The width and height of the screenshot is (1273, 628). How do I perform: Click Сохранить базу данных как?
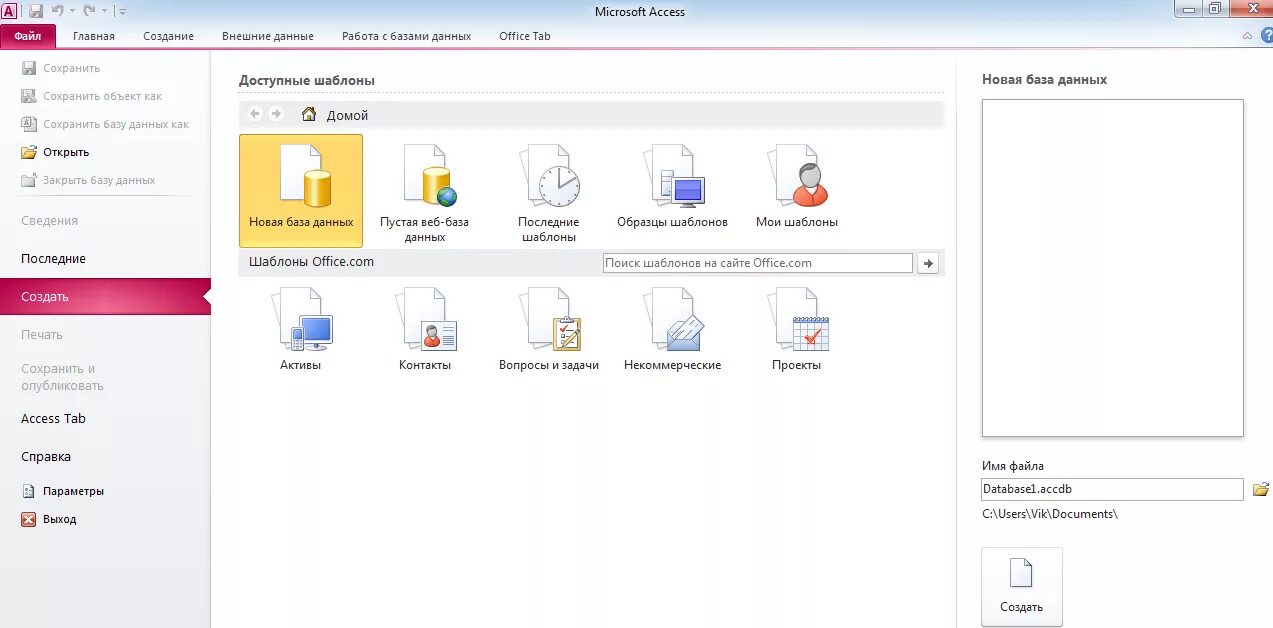tap(105, 124)
